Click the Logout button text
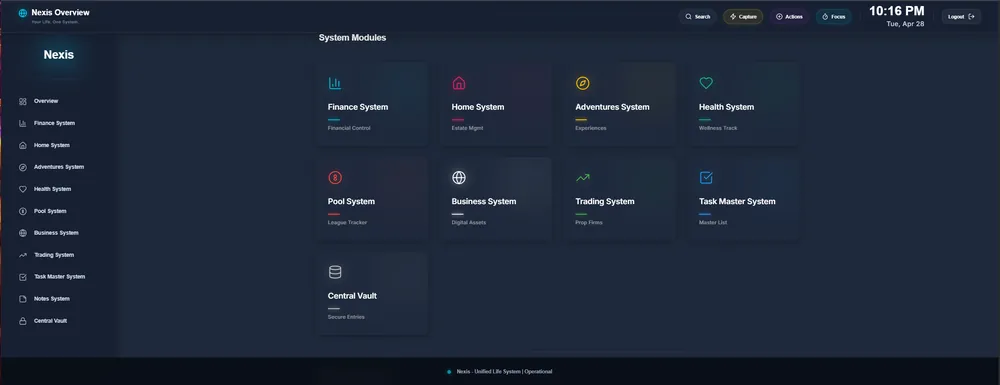Viewport: 1000px width, 385px height. pos(956,17)
